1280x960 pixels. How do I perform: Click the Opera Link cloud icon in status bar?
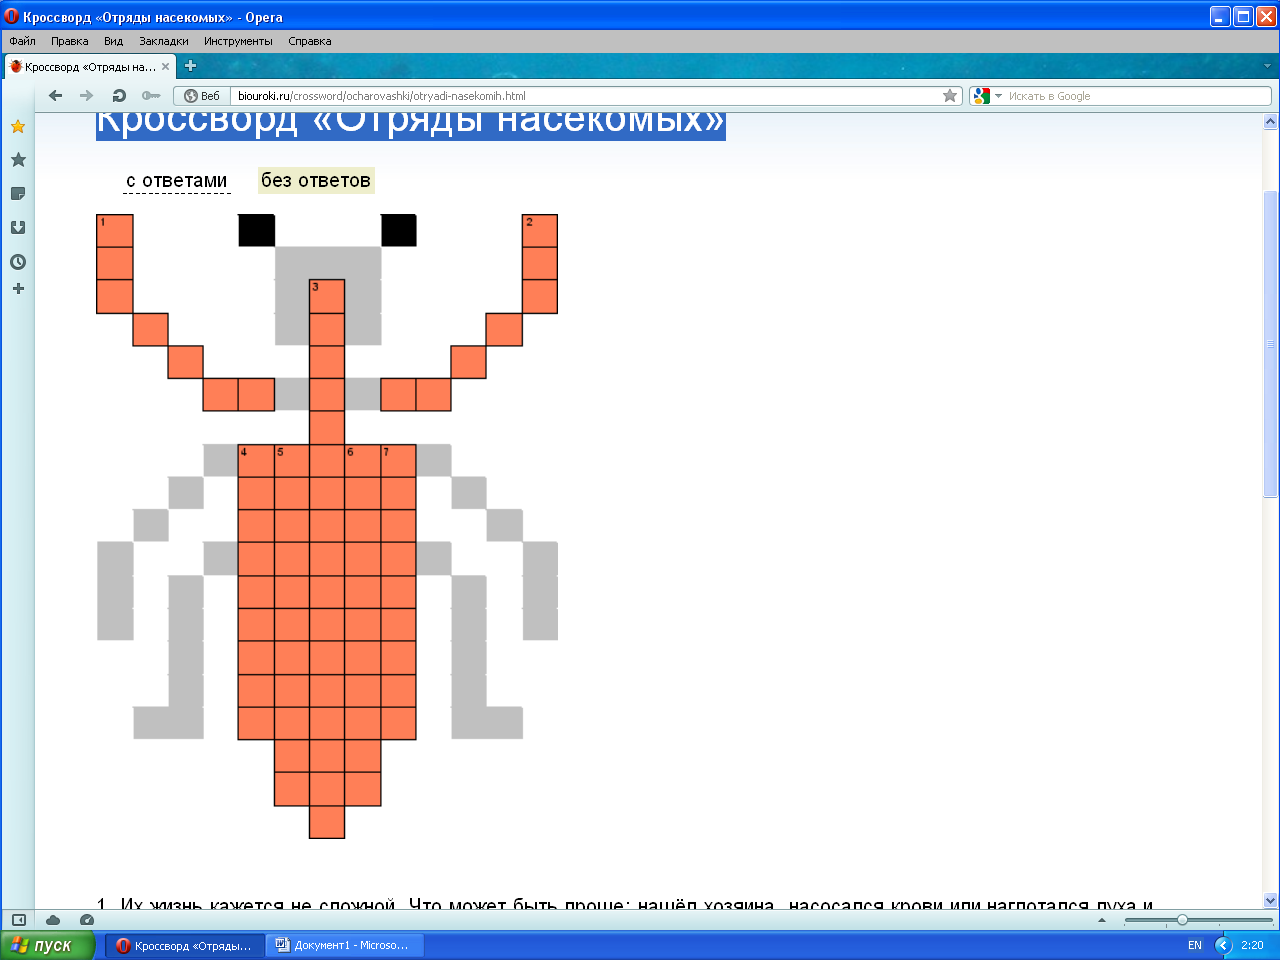(x=53, y=920)
